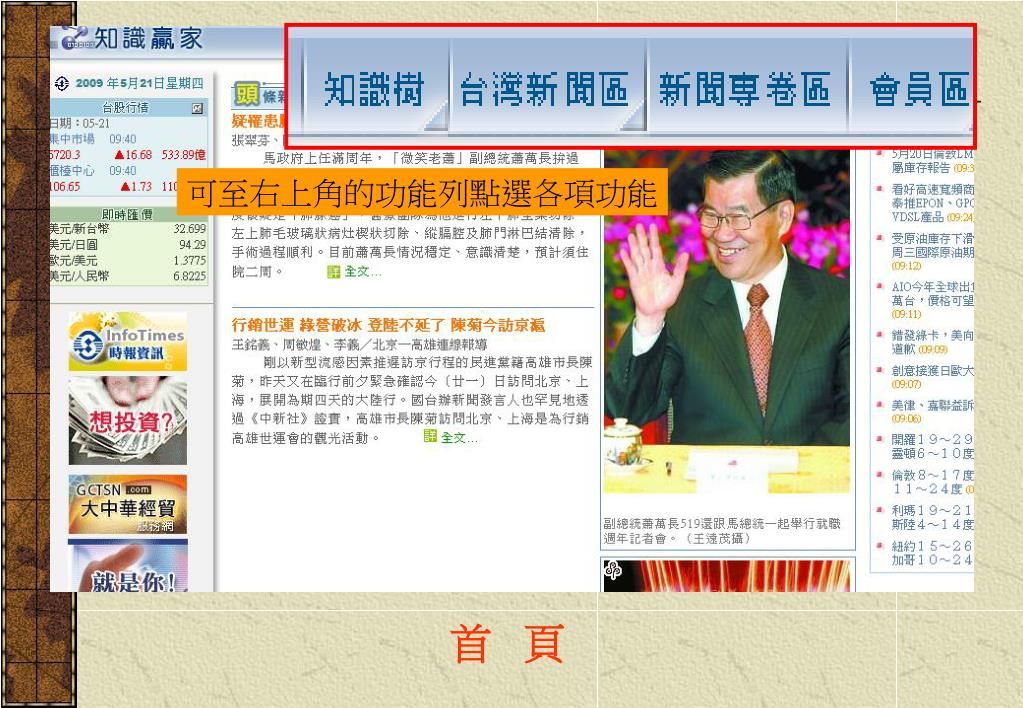Open news item 美律、嘉聯益訴 (09:06)
The height and width of the screenshot is (708, 1023).
932,412
